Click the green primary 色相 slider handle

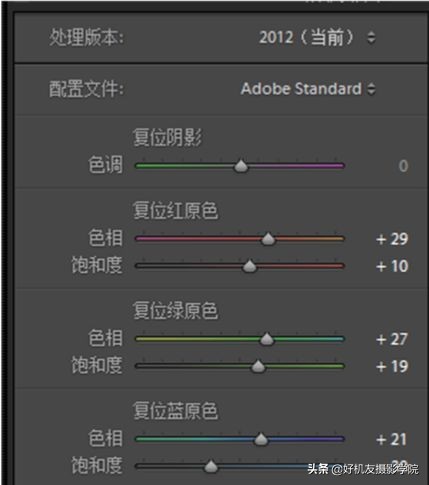267,339
